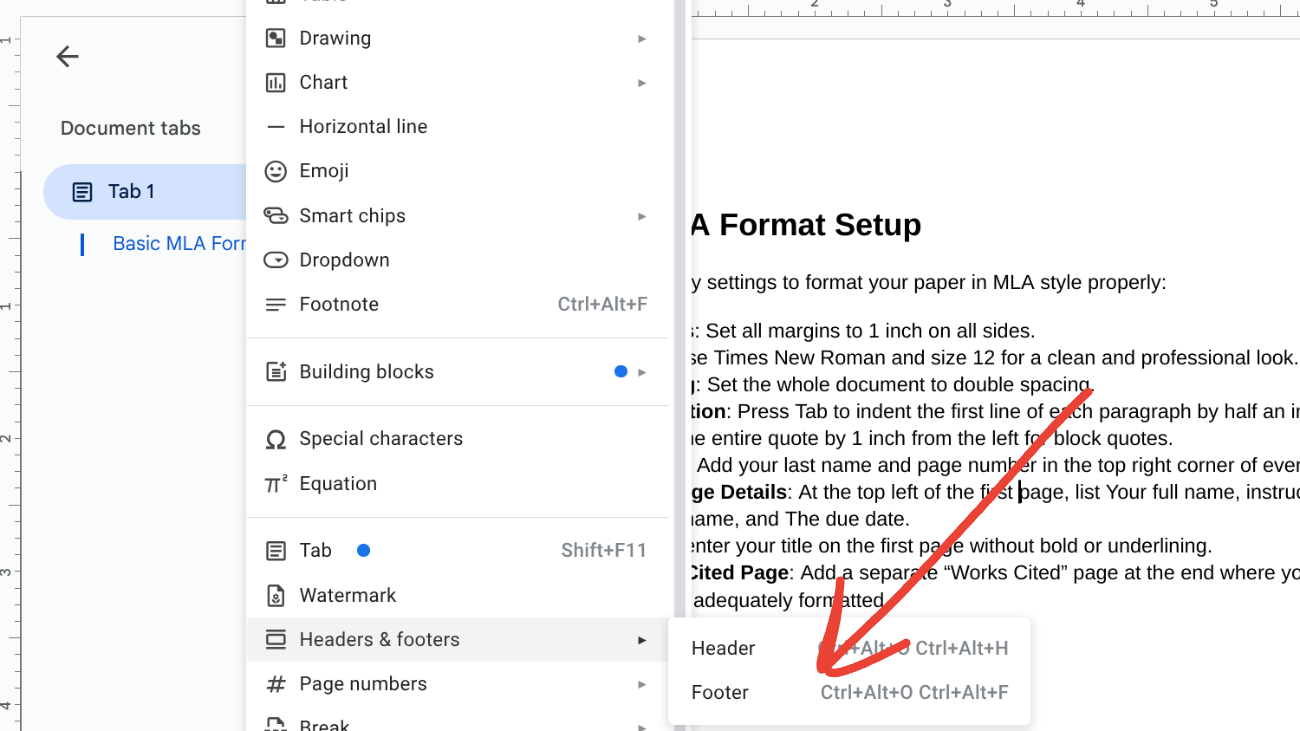Click the Chart icon
Image resolution: width=1300 pixels, height=731 pixels.
[x=275, y=82]
